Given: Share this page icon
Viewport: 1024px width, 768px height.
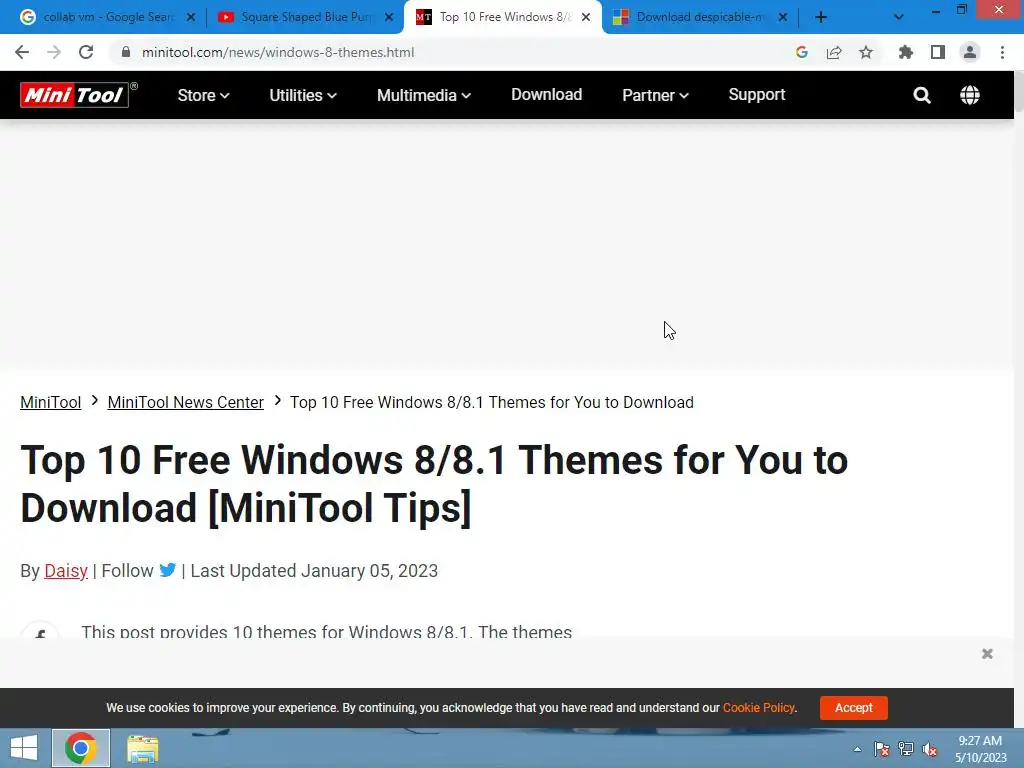Looking at the screenshot, I should (x=834, y=52).
